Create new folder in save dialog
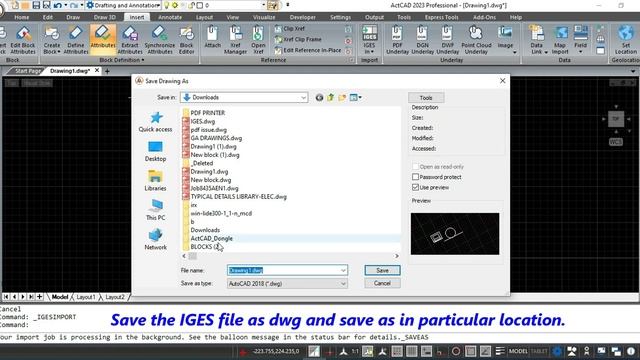Screen dimensions: 640x360 pyautogui.click(x=342, y=98)
